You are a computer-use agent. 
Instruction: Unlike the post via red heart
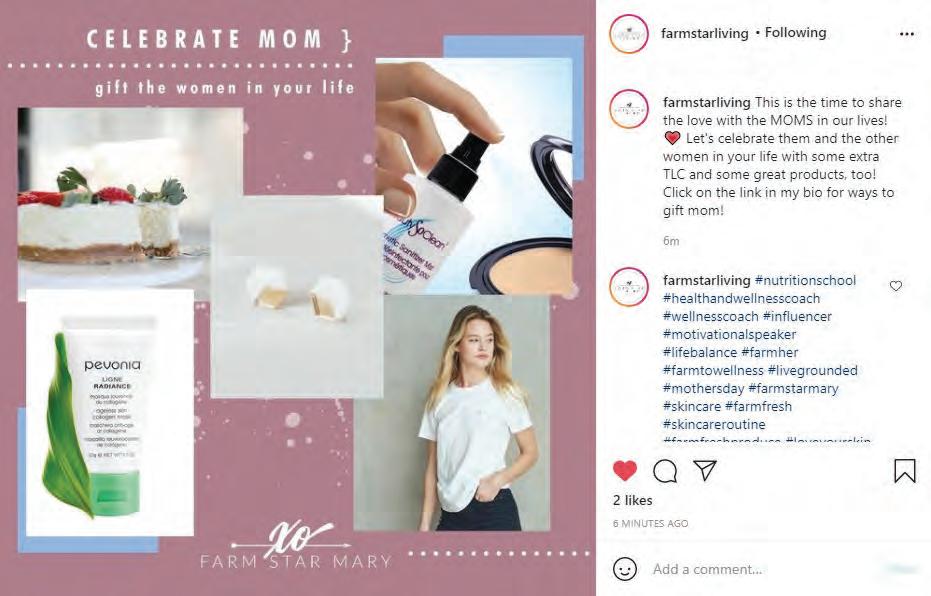[x=624, y=471]
